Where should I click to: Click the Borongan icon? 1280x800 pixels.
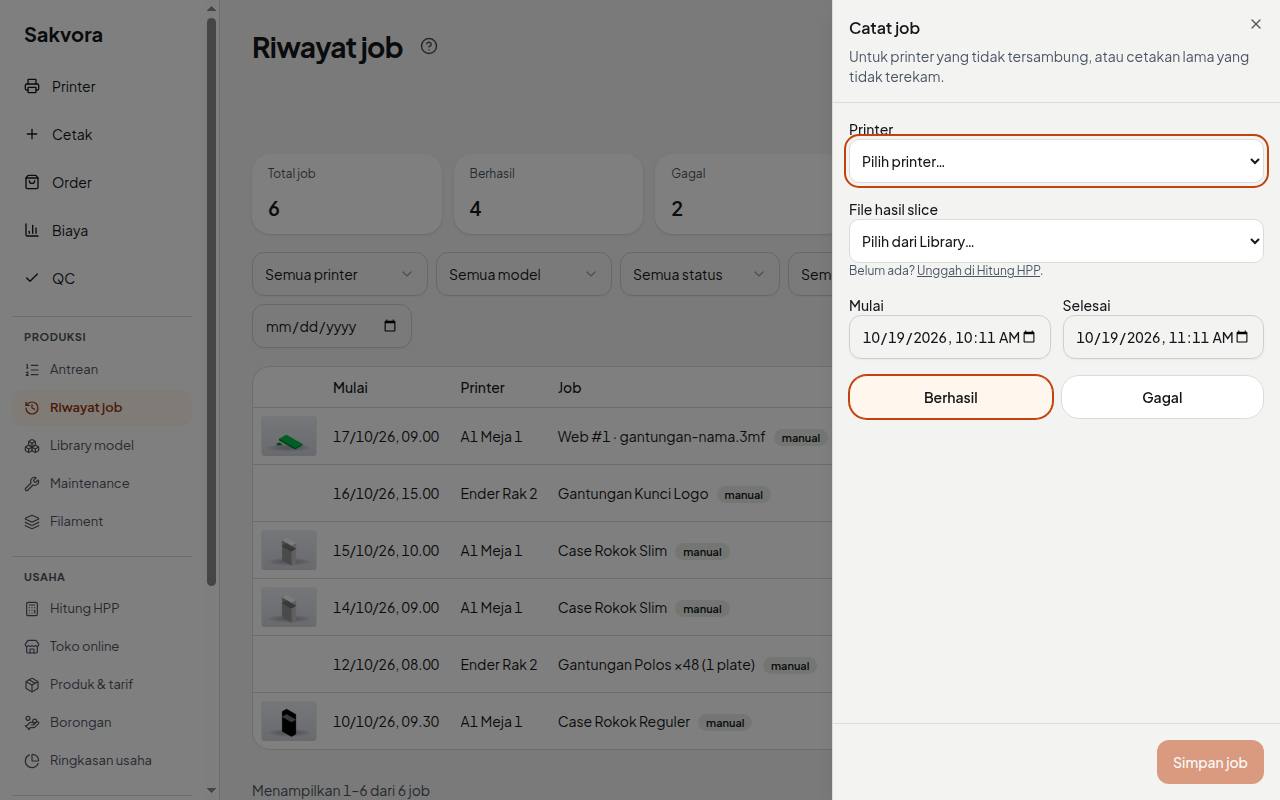32,722
